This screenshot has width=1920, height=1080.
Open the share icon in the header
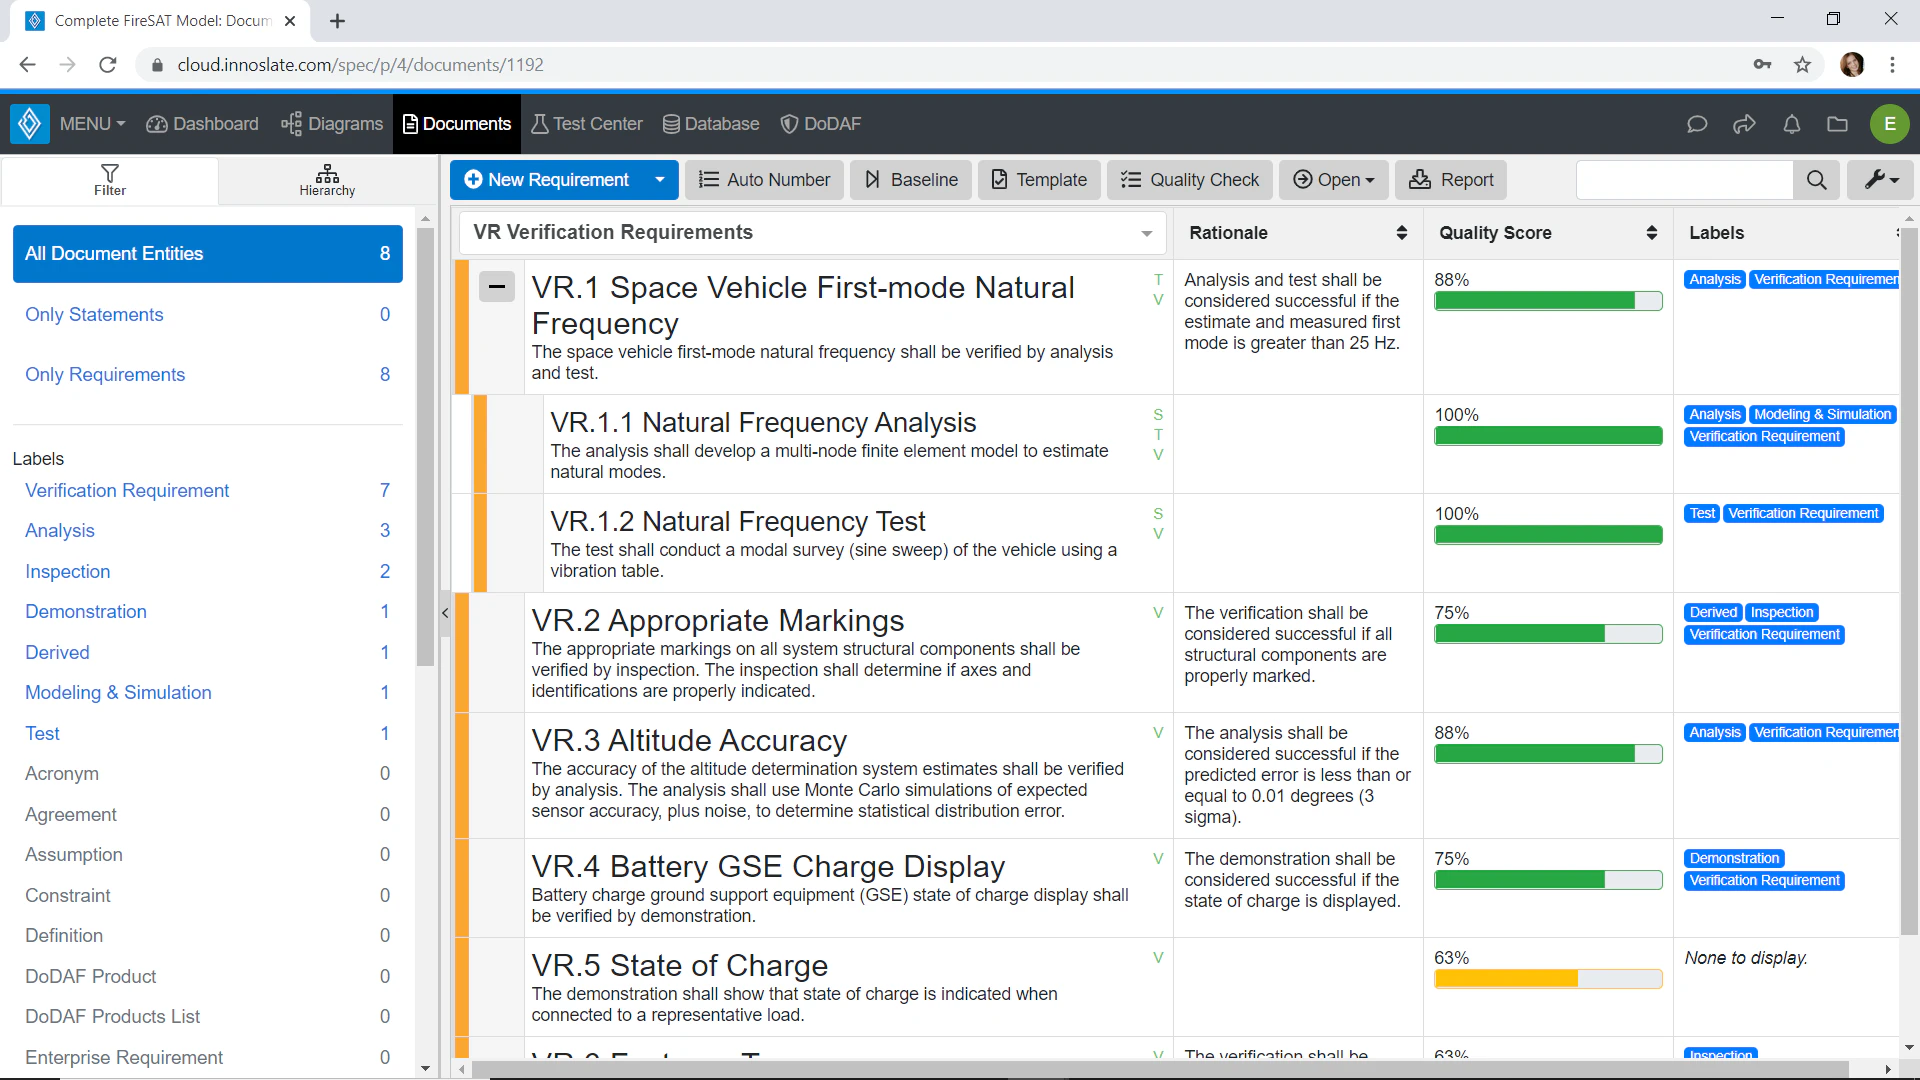coord(1744,124)
